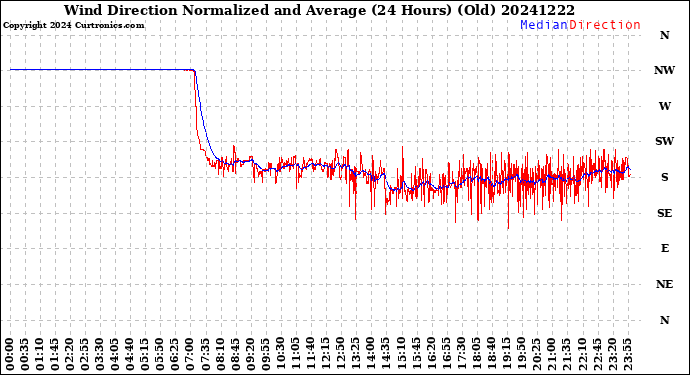Click the 03:30 time axis label
The image size is (690, 375).
click(100, 354)
